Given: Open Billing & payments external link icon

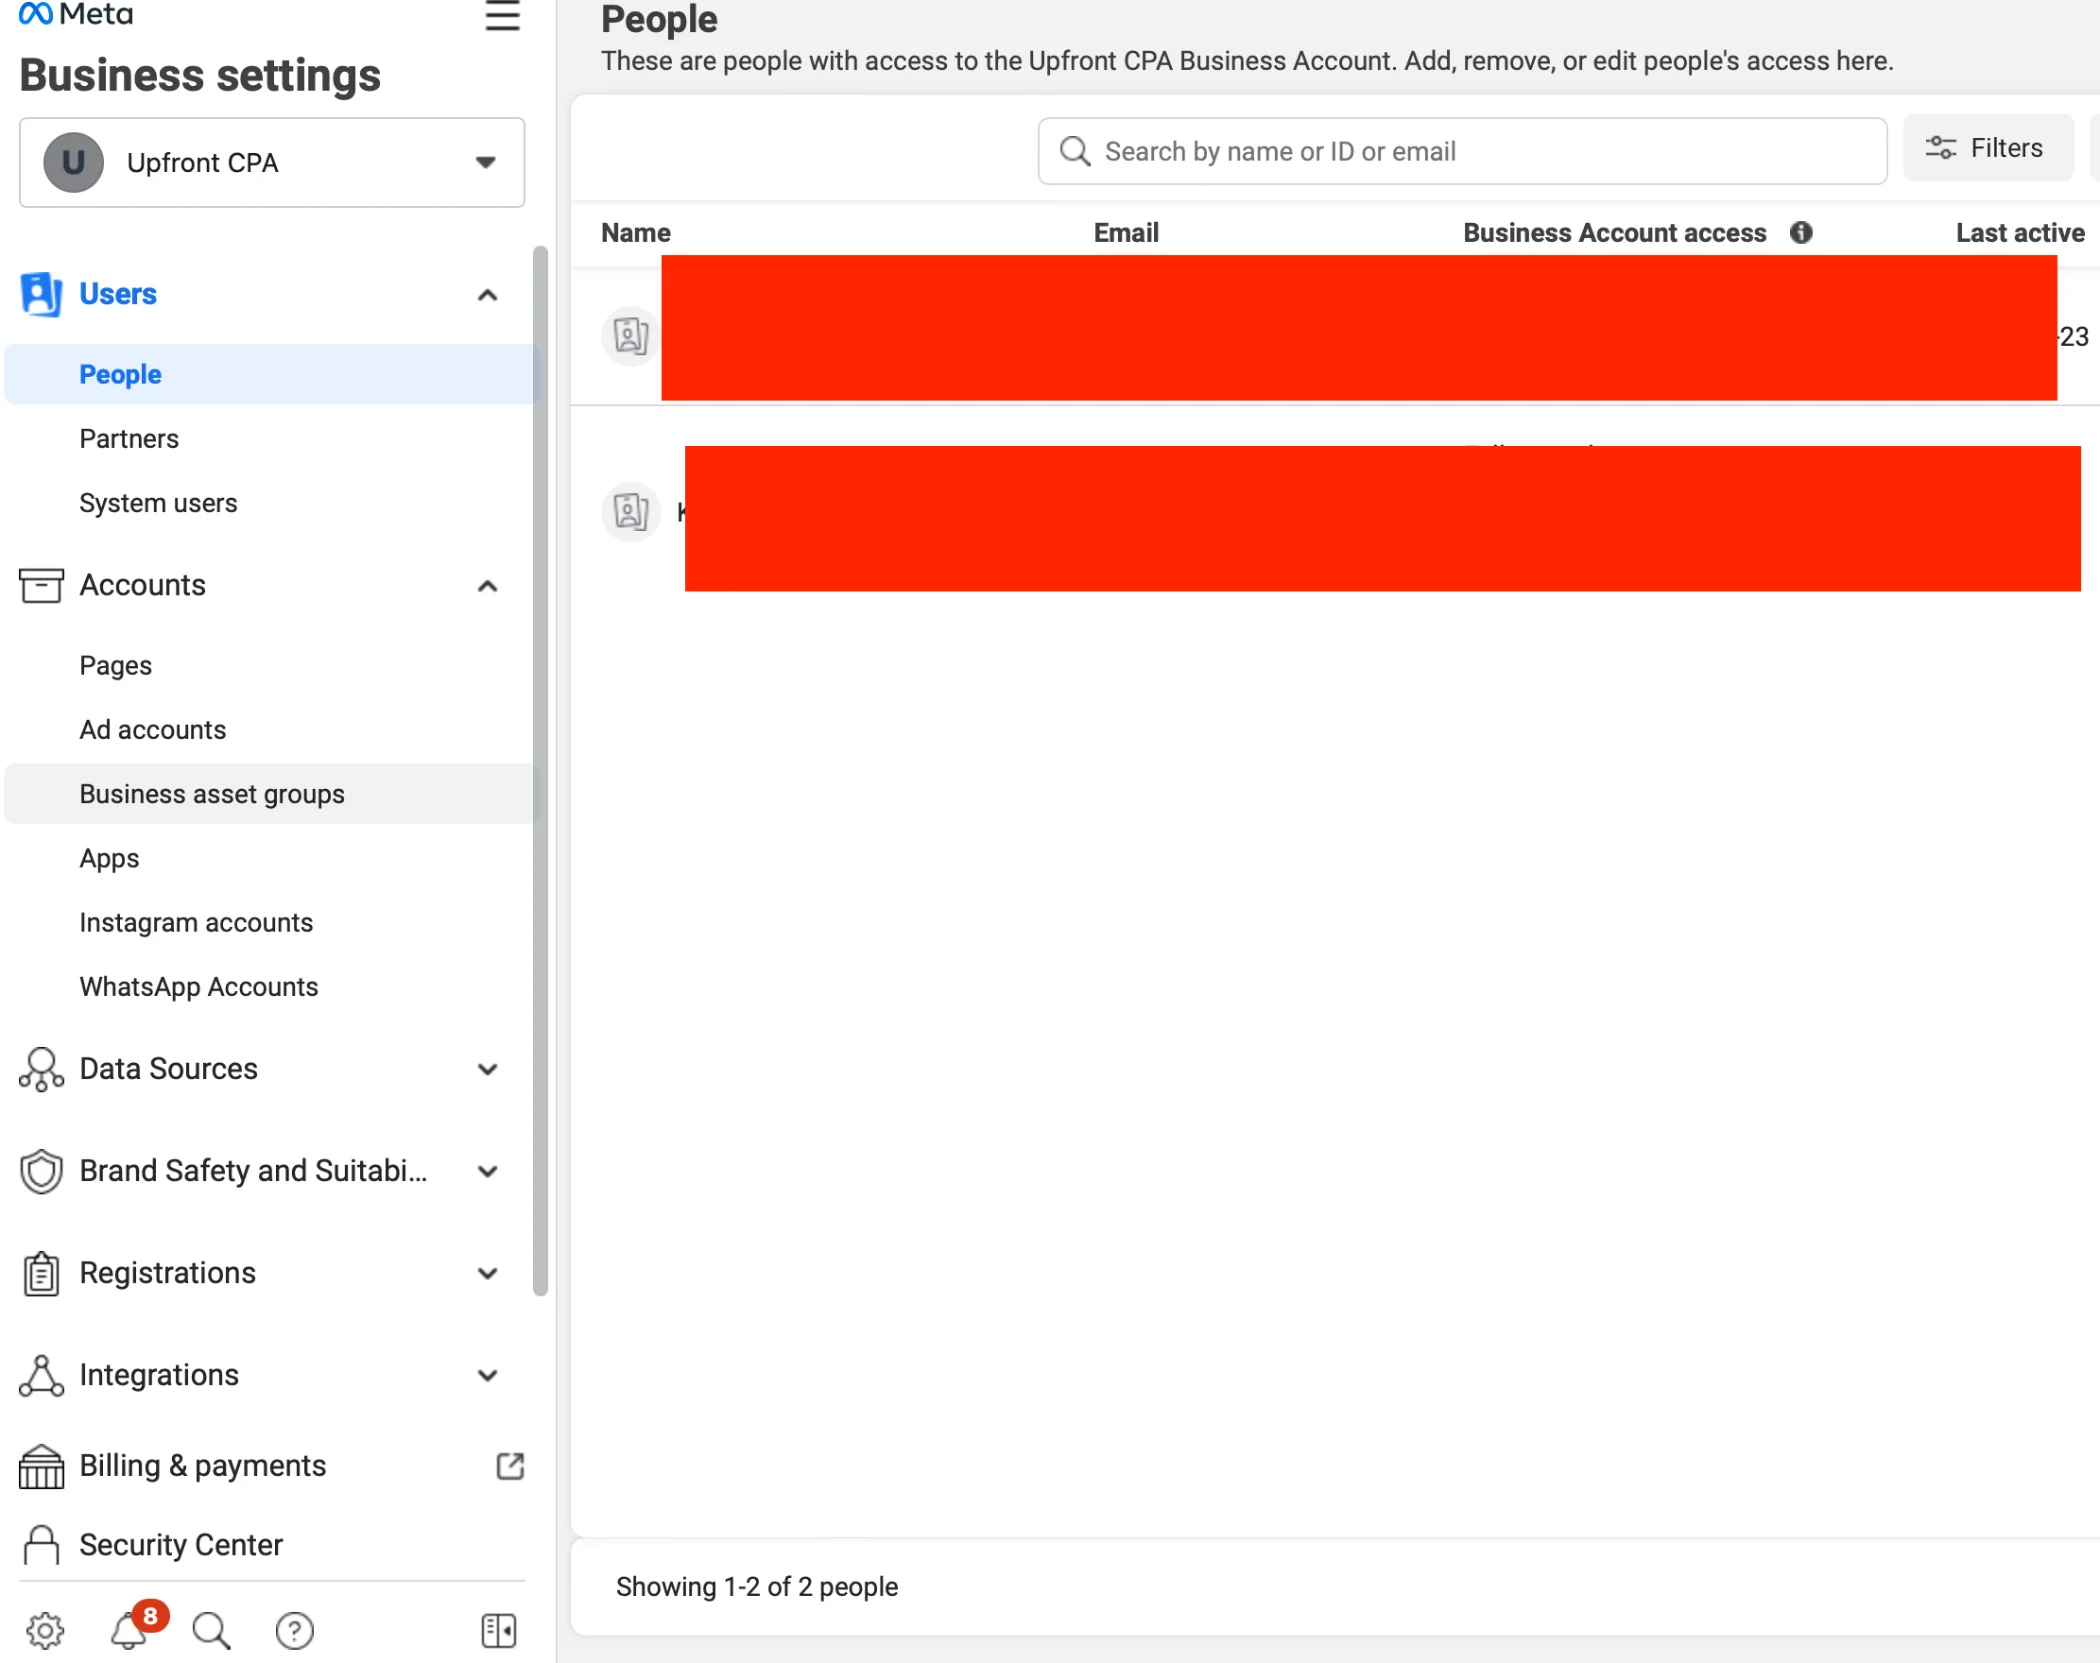Looking at the screenshot, I should tap(510, 1466).
